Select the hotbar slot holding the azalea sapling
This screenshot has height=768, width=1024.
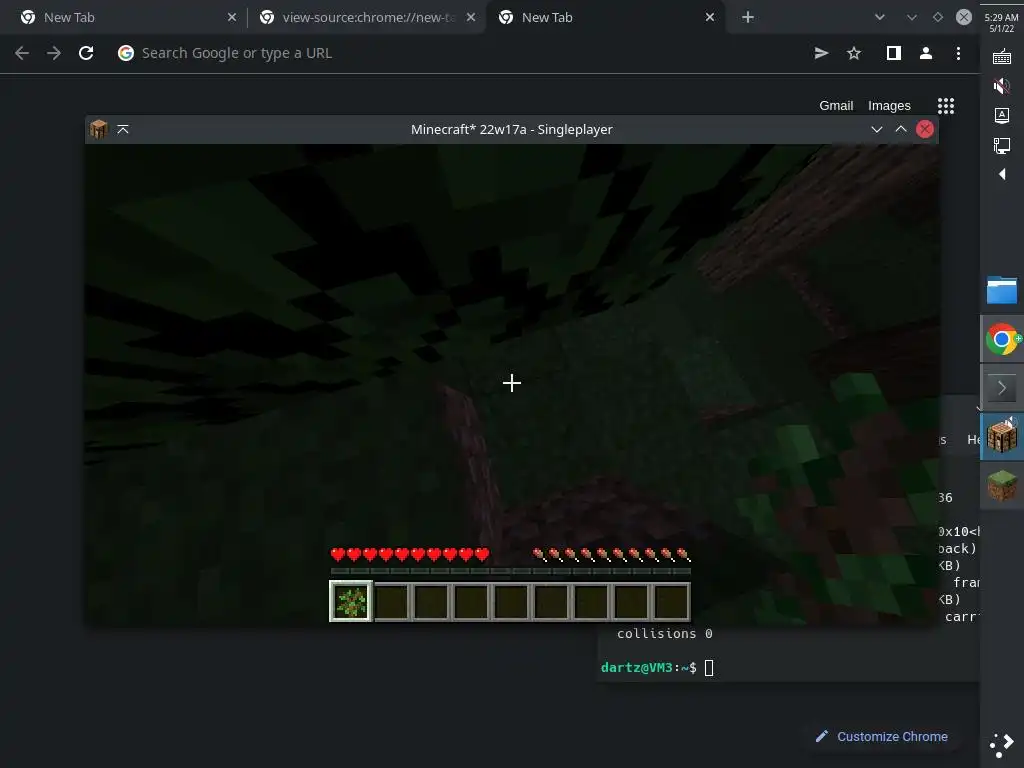tap(351, 601)
